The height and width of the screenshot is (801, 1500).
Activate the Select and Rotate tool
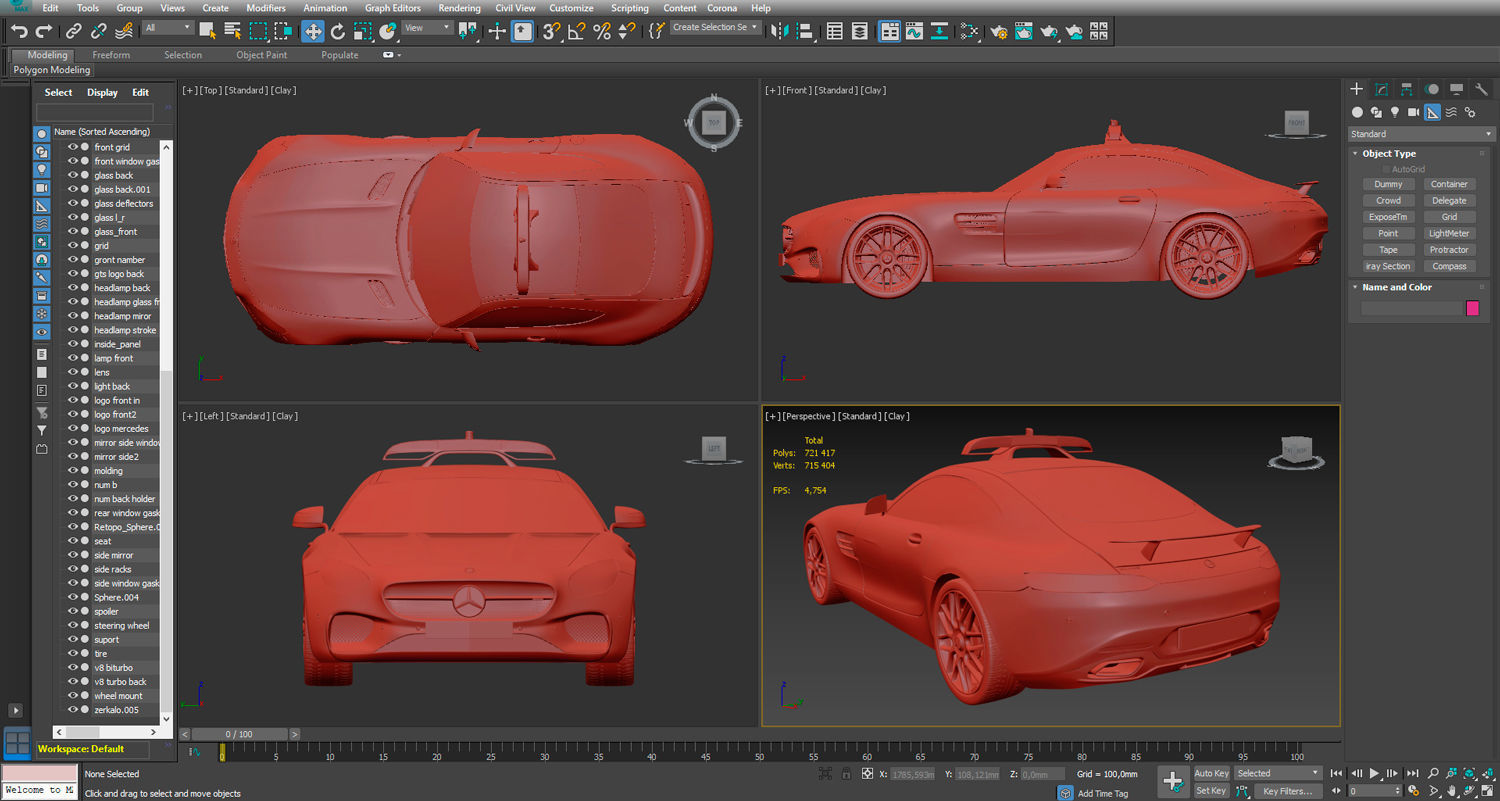(x=338, y=31)
